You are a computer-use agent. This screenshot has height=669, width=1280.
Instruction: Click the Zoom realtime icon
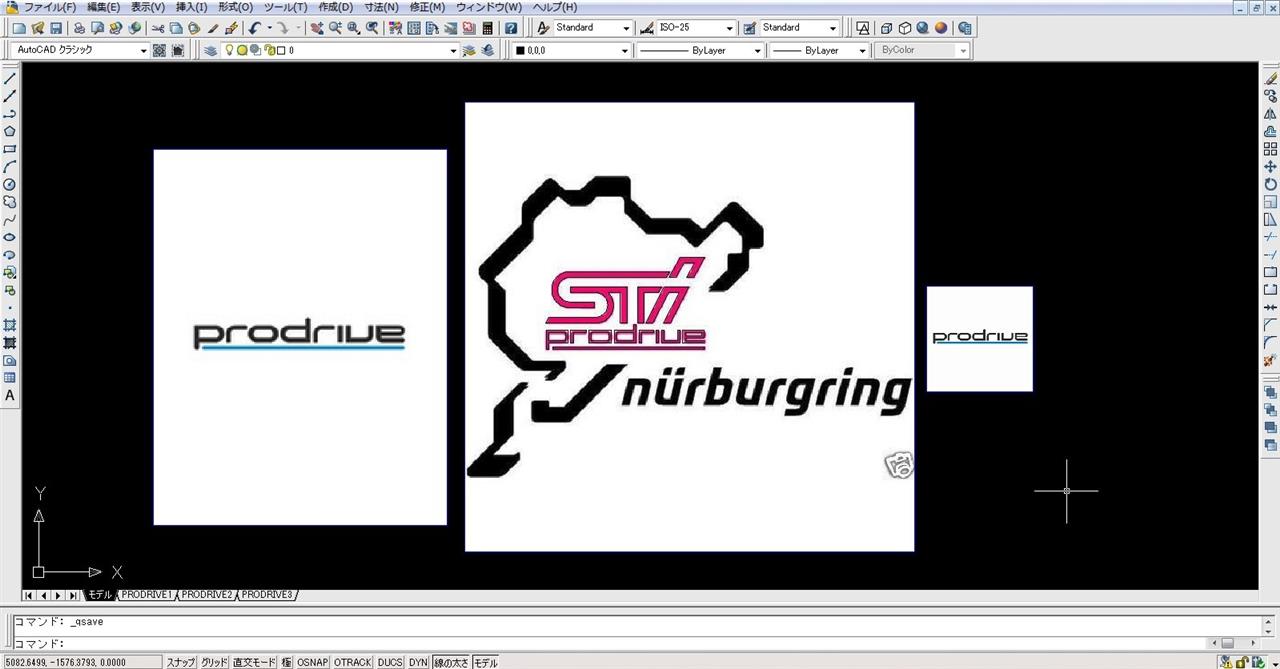(335, 28)
